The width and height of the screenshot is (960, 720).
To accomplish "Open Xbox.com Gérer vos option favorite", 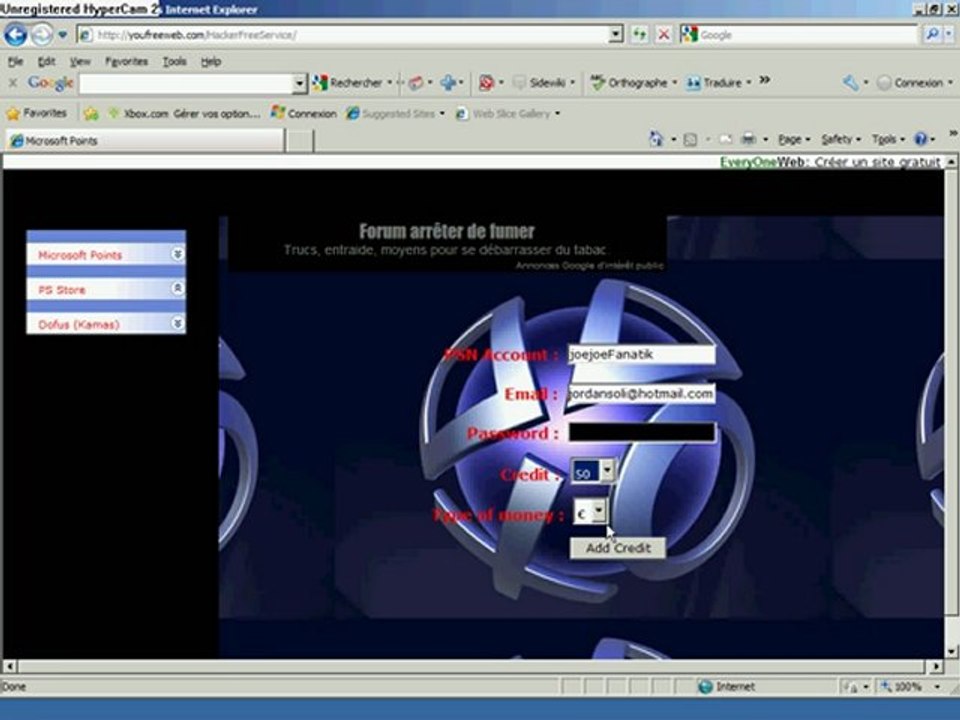I will click(x=184, y=114).
